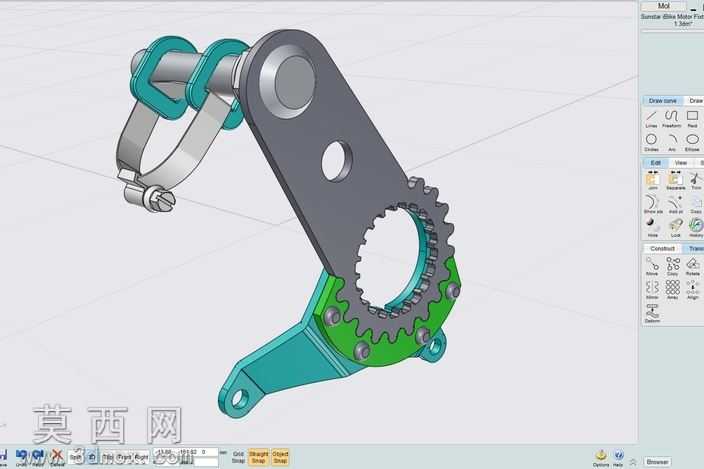The height and width of the screenshot is (469, 704).
Task: Click the Lock objects tool
Action: (675, 228)
